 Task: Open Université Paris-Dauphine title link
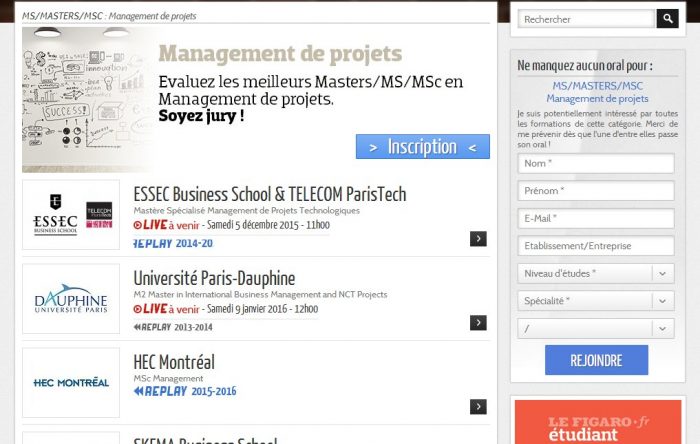(x=214, y=278)
